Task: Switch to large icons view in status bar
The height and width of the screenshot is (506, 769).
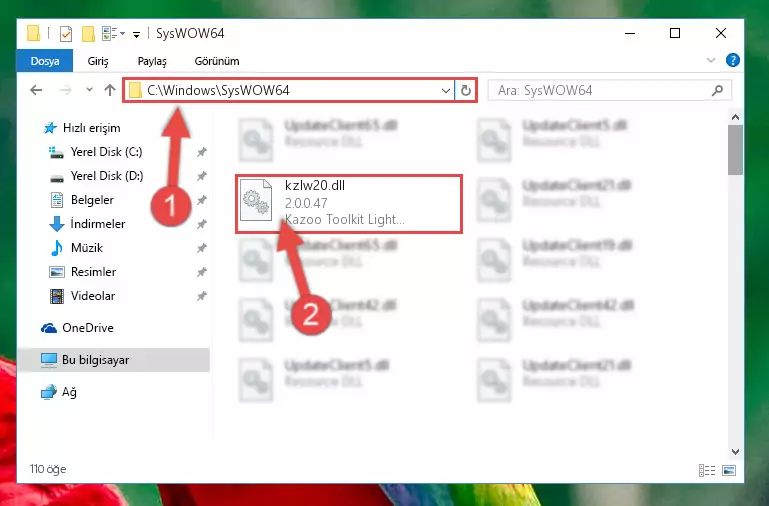Action: click(x=729, y=471)
